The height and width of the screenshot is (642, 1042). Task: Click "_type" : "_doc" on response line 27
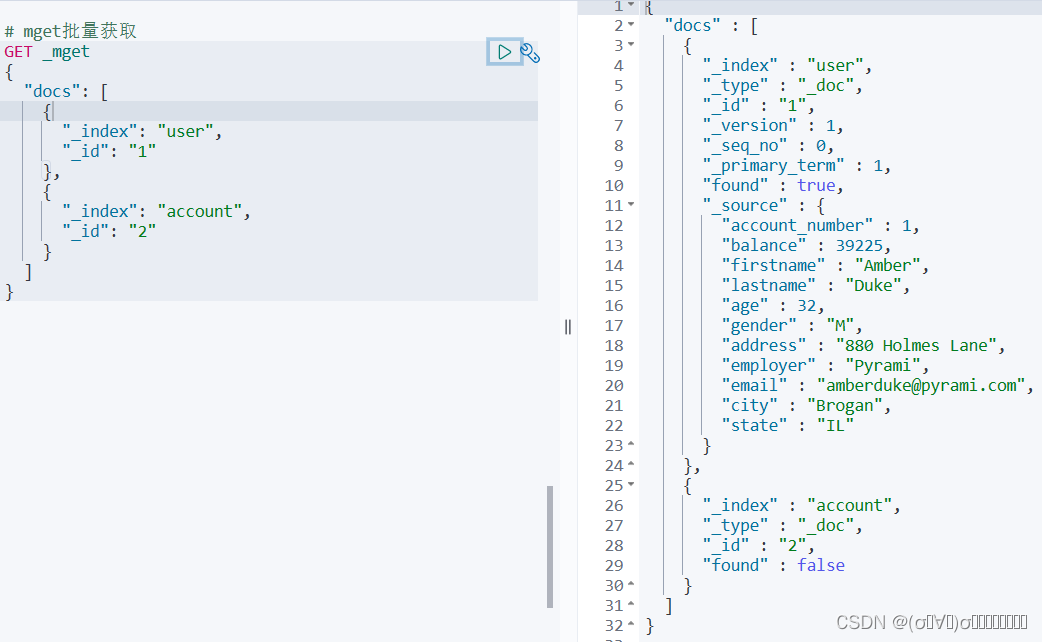782,525
